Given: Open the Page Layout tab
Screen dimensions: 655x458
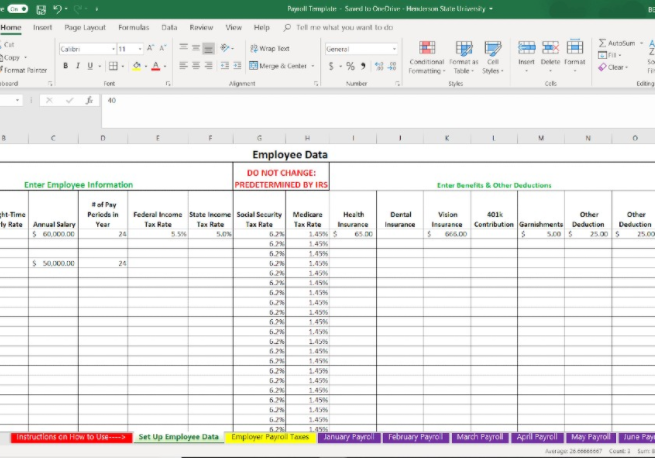Looking at the screenshot, I should 85,27.
